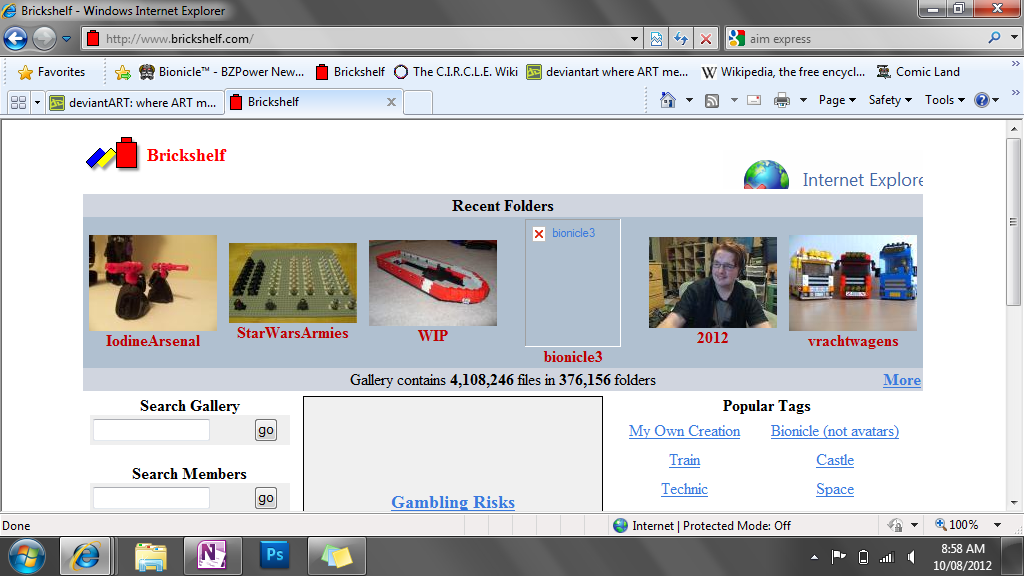Click the Stop loading red X icon
Viewport: 1024px width, 576px height.
[706, 39]
